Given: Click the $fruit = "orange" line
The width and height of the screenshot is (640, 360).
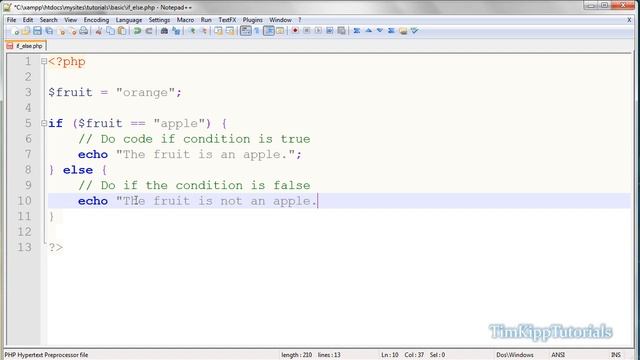Looking at the screenshot, I should [x=115, y=92].
